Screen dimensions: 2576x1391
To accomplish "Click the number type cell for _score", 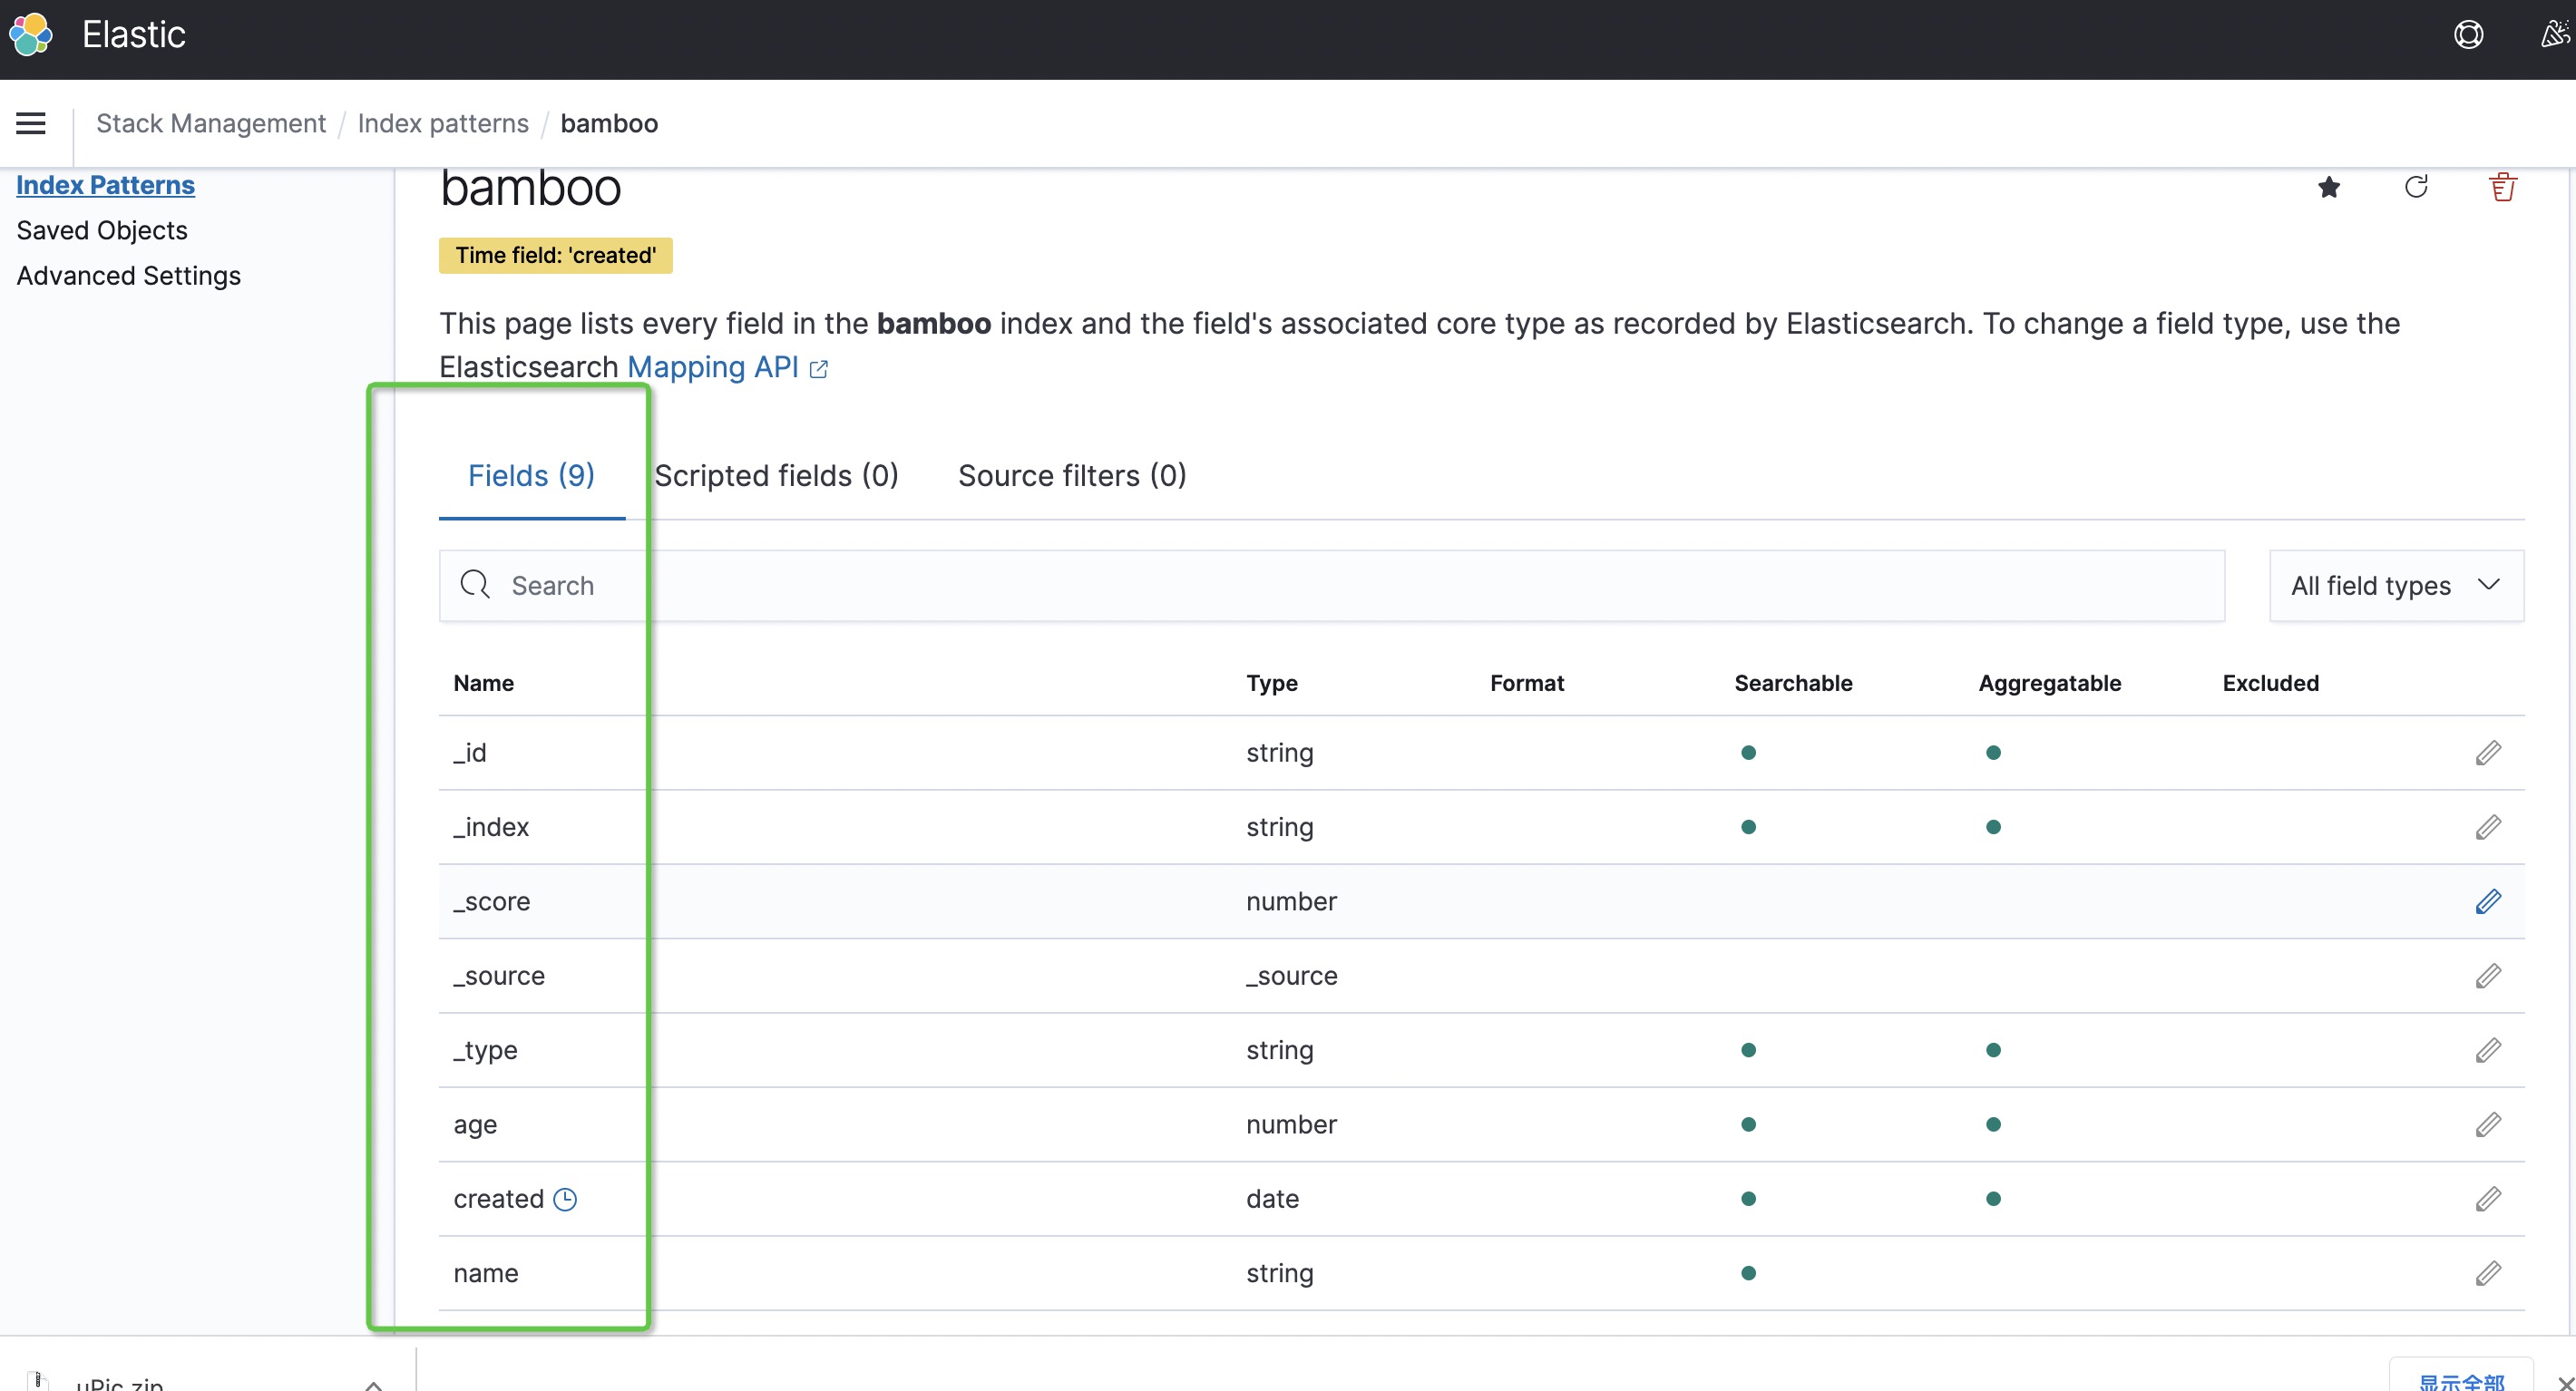I will point(1291,901).
